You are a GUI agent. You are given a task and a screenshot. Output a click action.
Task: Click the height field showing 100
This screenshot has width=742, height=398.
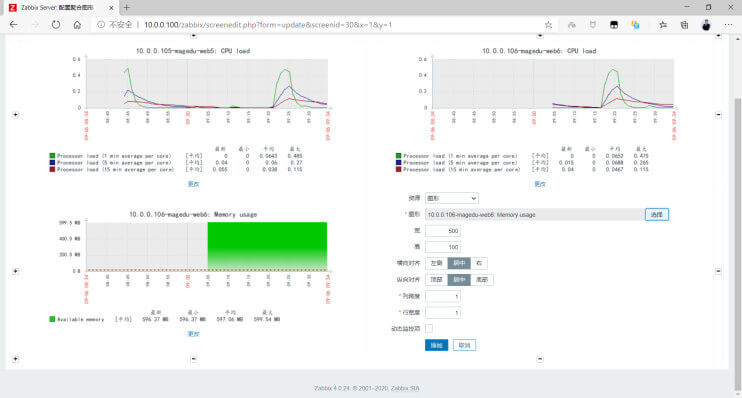(x=443, y=247)
